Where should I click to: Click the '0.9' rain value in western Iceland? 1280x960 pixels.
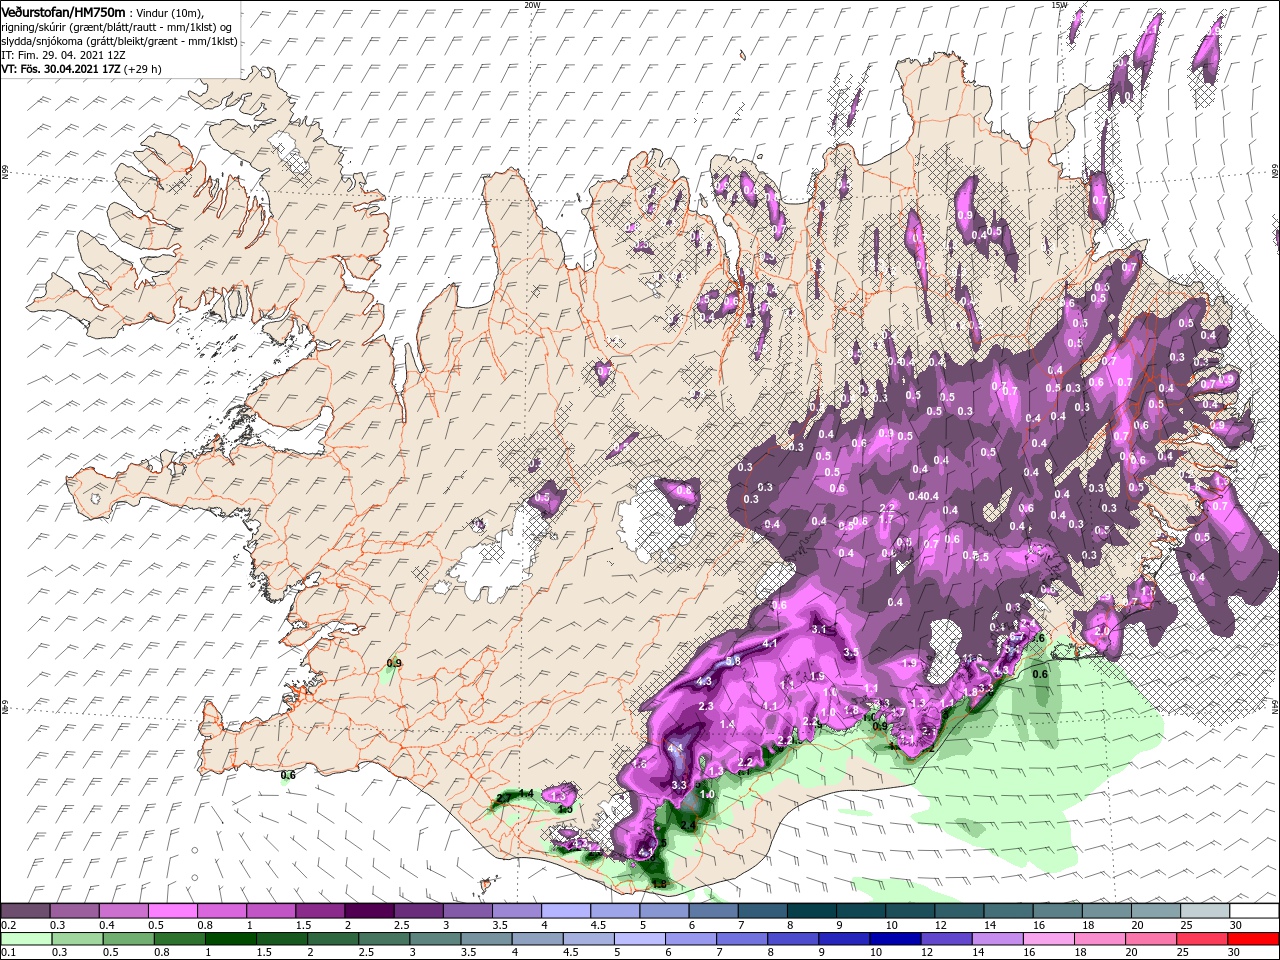pos(394,663)
